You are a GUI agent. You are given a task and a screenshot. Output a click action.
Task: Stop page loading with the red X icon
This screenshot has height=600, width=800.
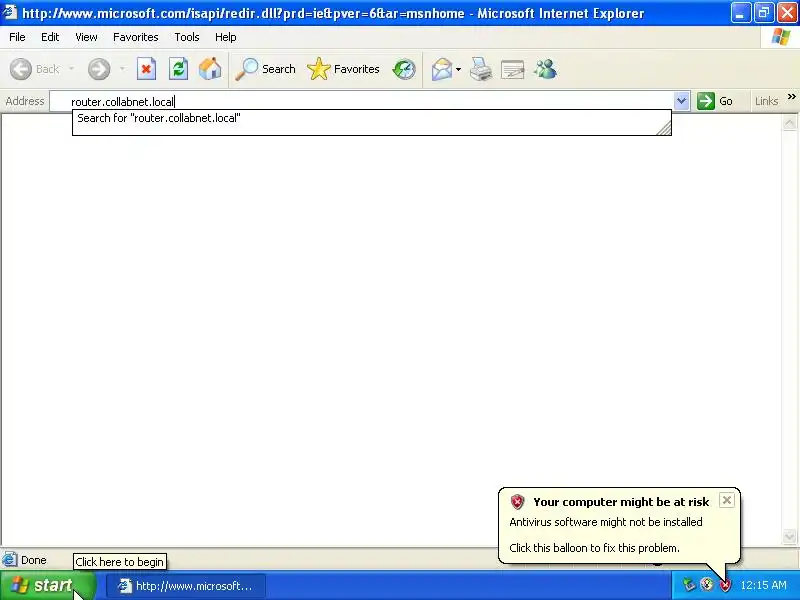coord(146,69)
